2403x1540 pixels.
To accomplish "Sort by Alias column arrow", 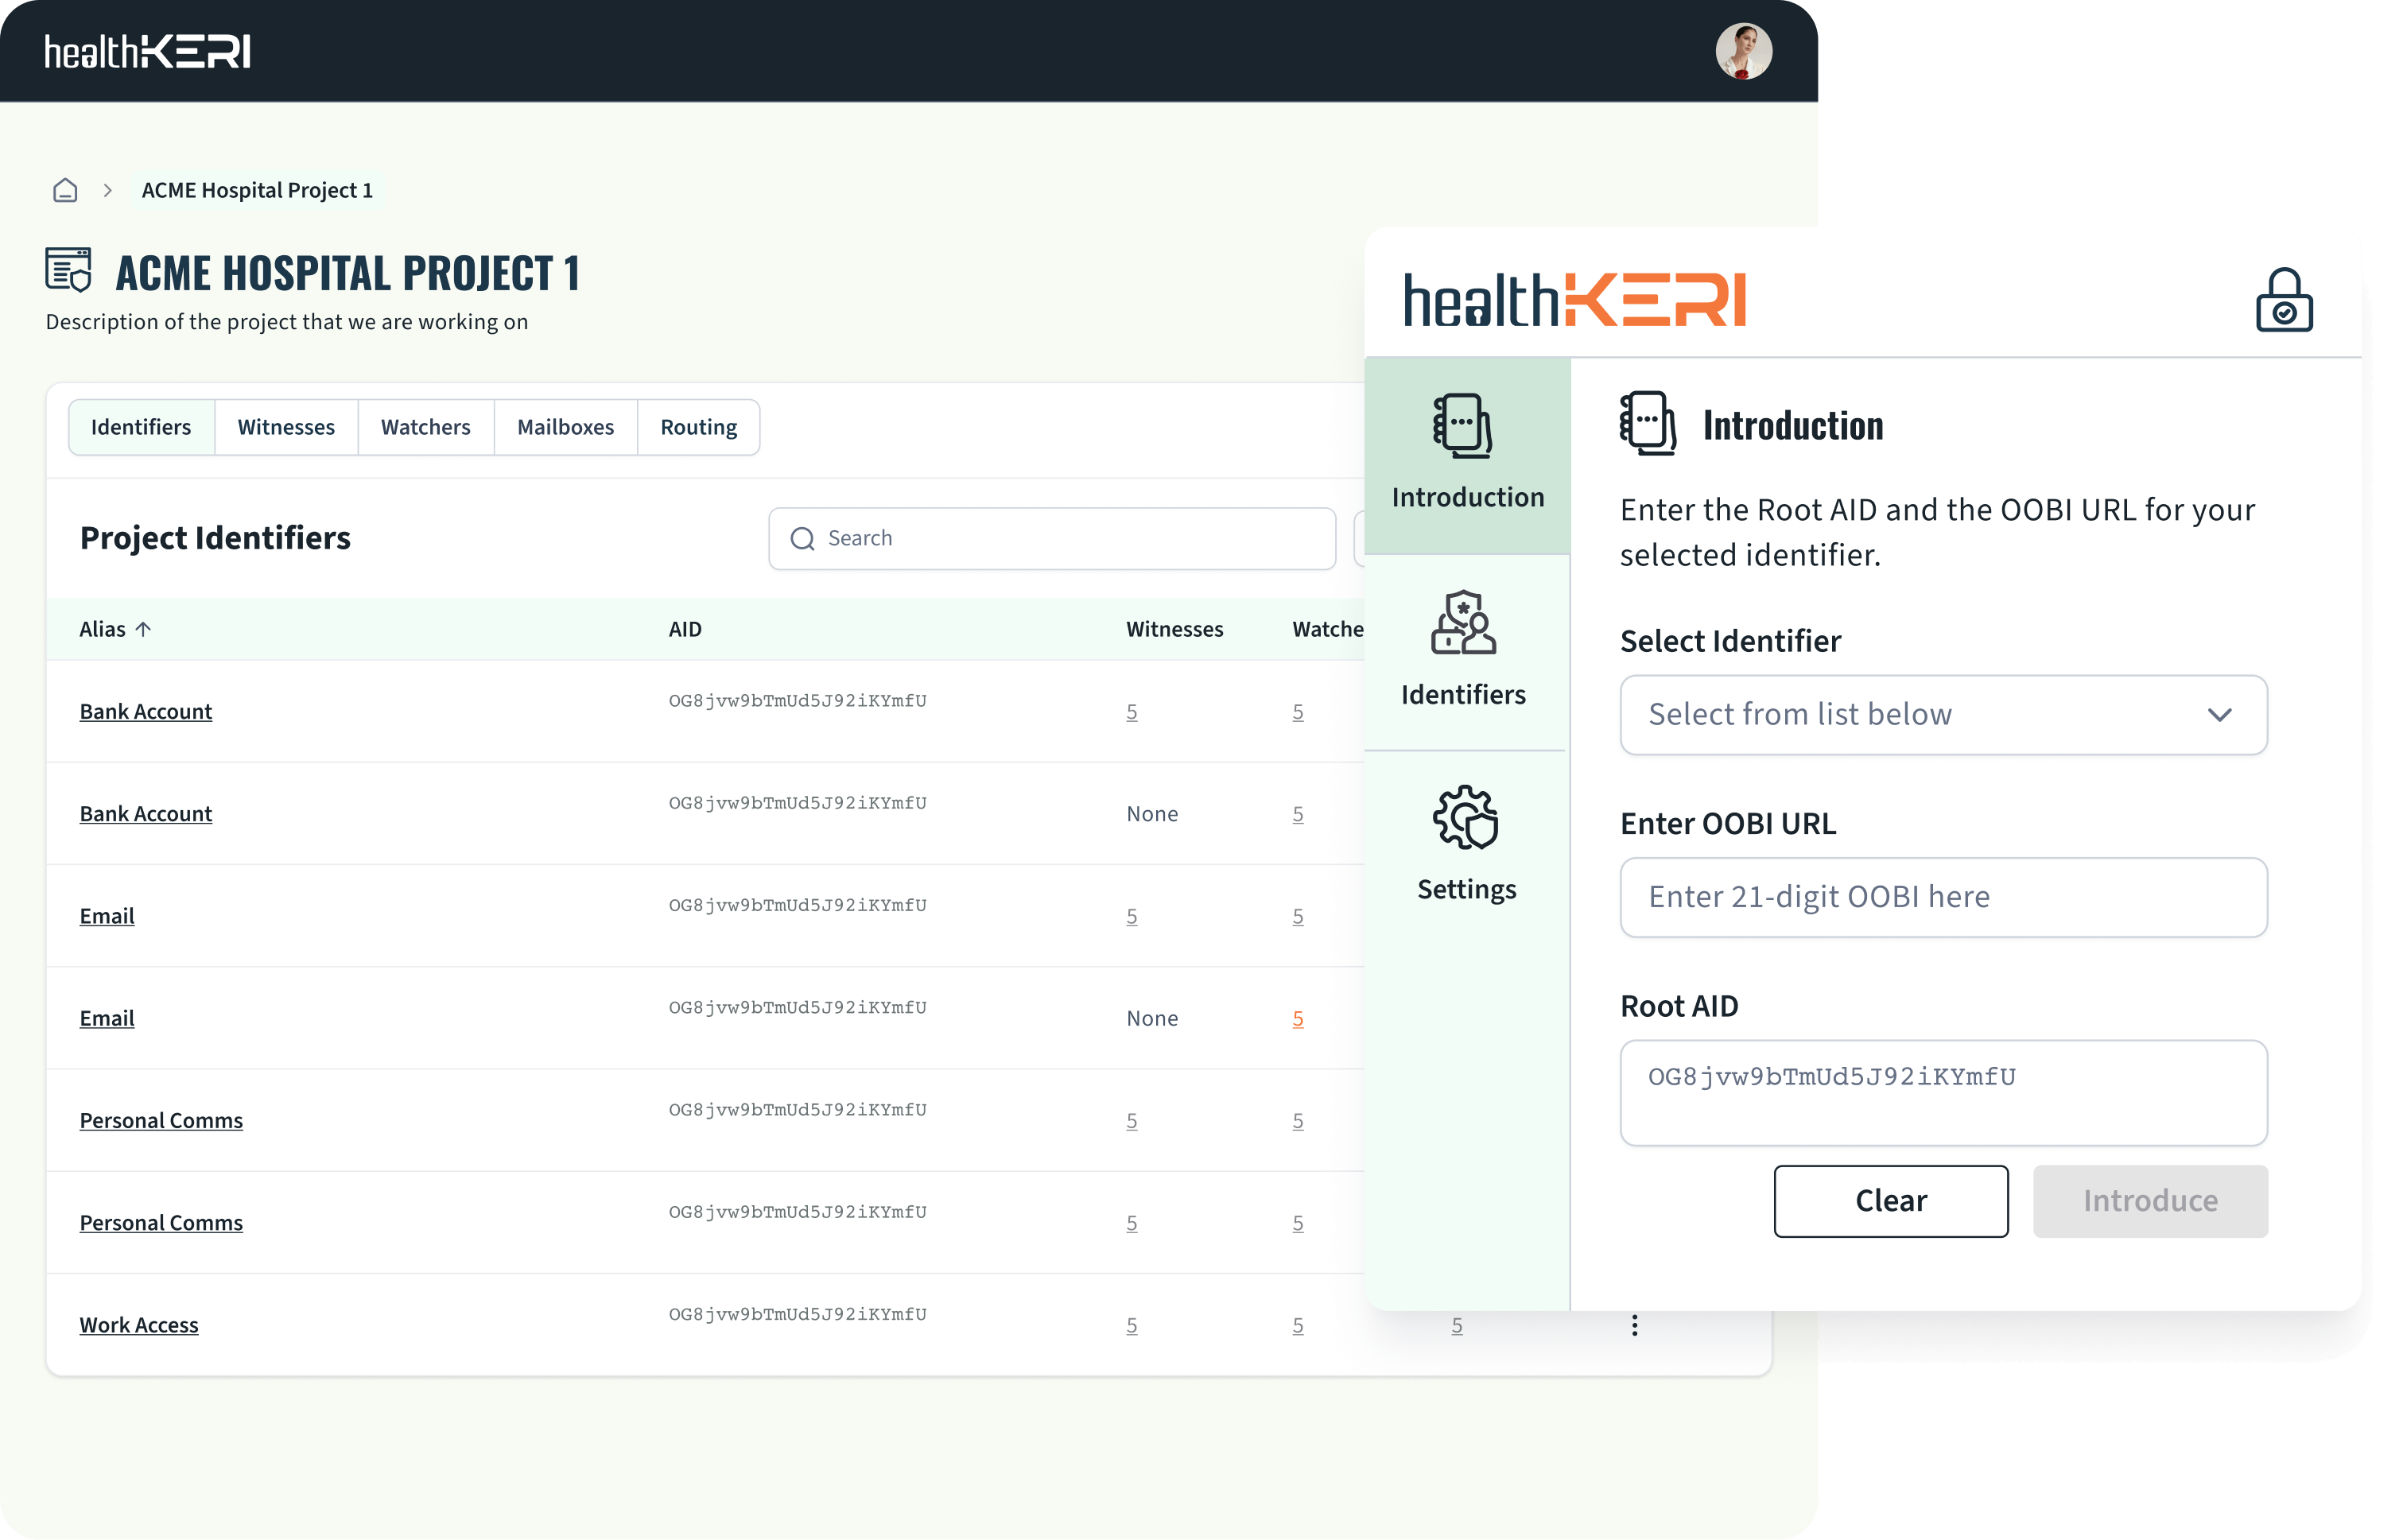I will tap(143, 629).
